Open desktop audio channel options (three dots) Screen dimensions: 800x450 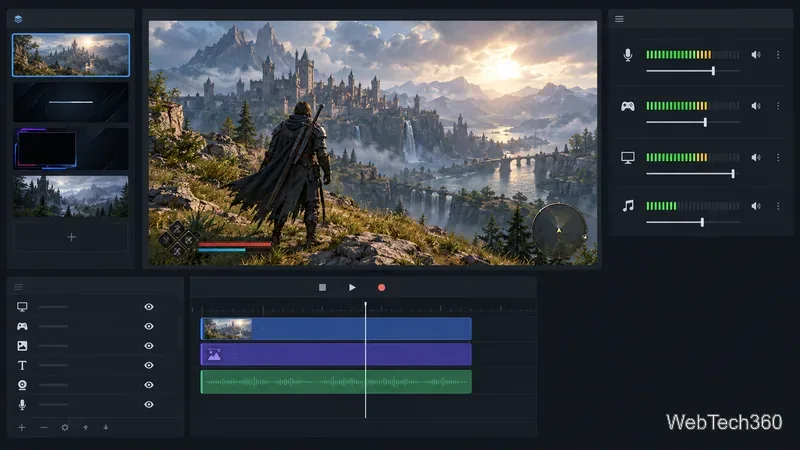click(778, 158)
